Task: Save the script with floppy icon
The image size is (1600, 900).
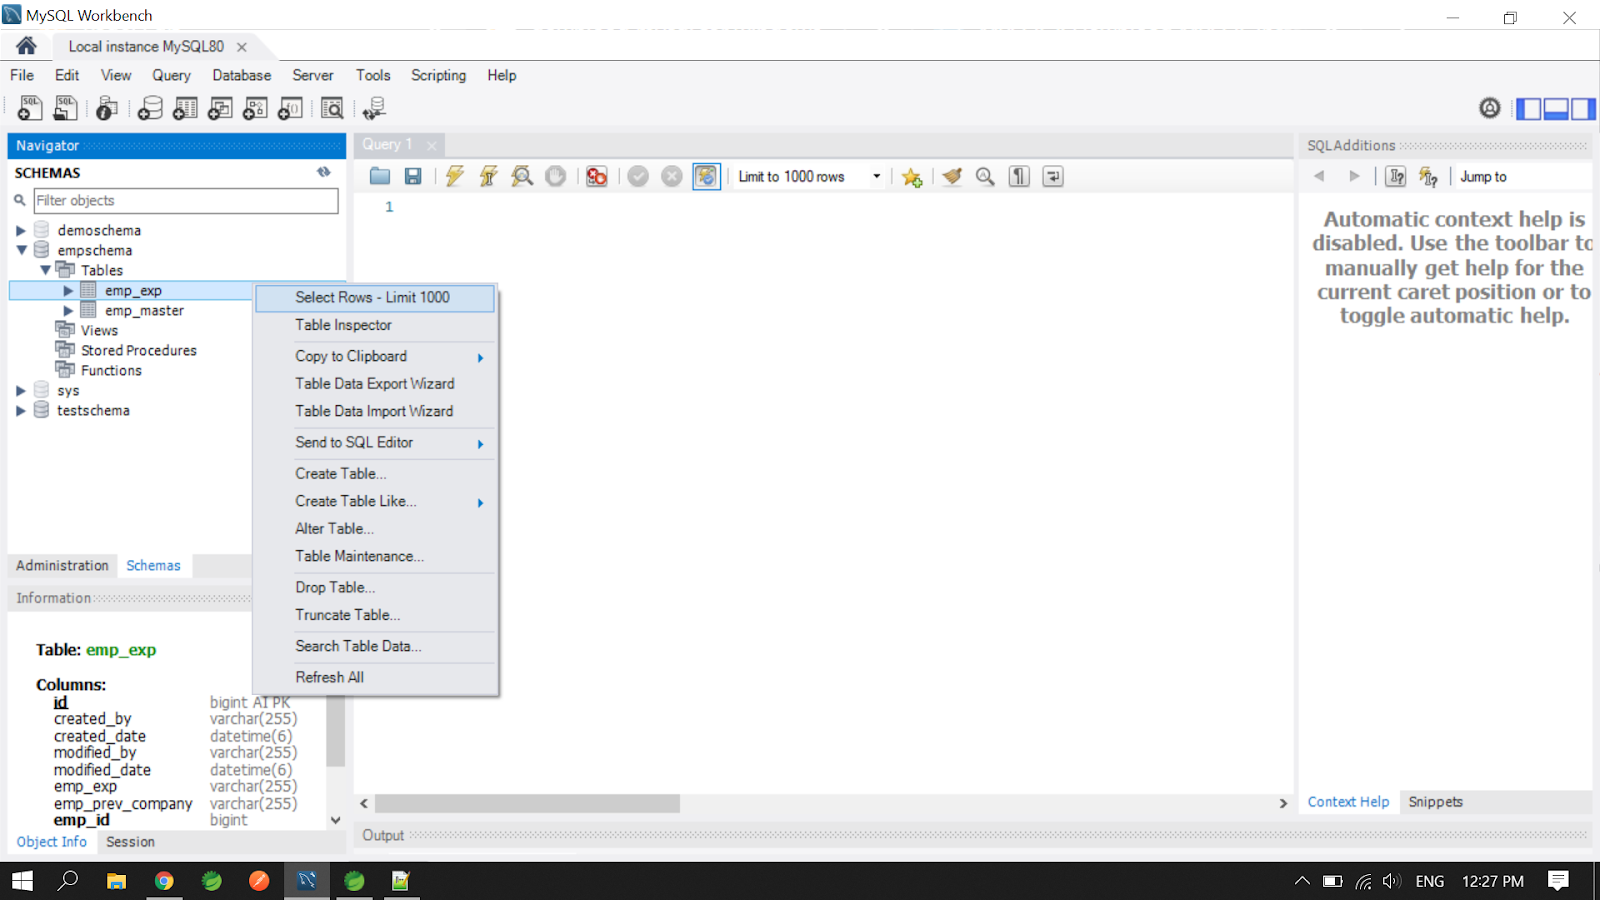Action: (413, 176)
